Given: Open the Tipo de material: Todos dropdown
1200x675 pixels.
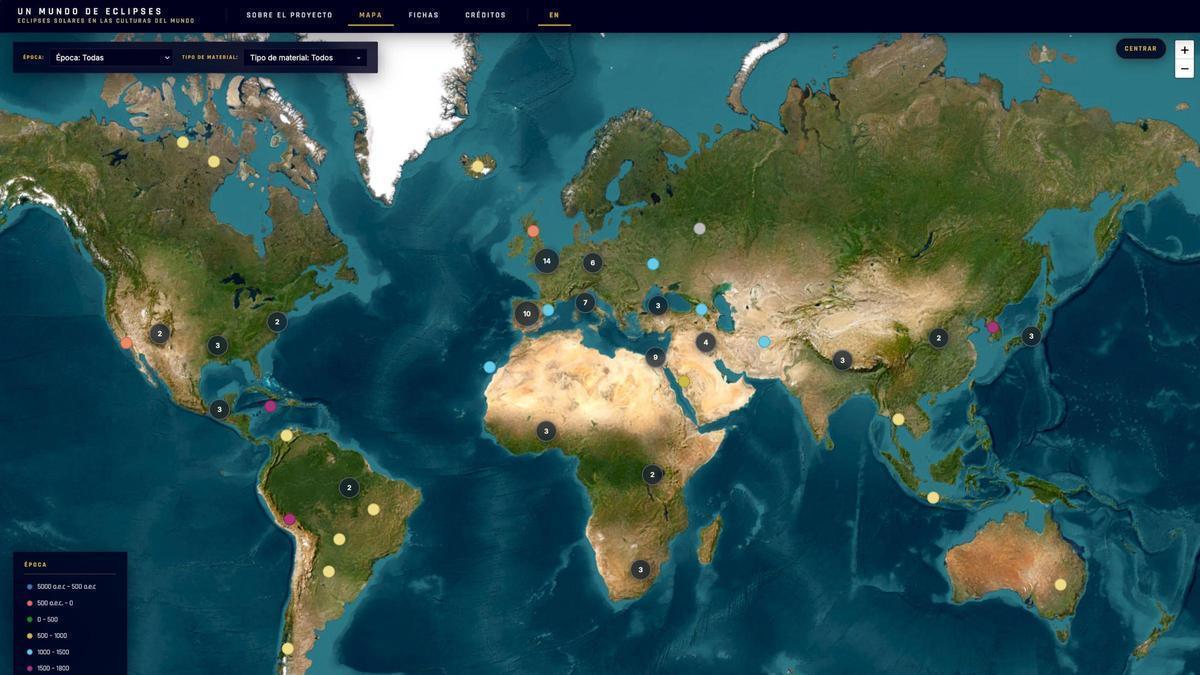Looking at the screenshot, I should (305, 58).
